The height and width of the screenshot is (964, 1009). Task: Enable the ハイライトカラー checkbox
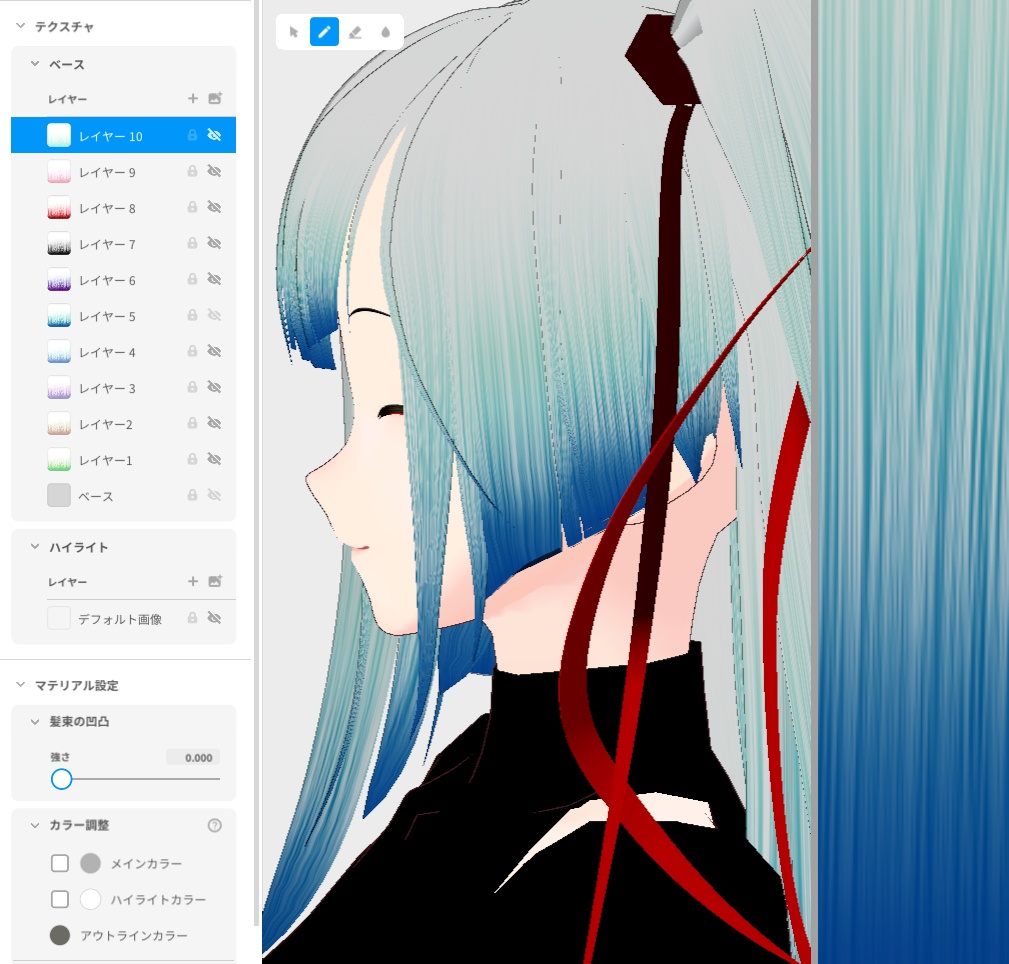pos(60,899)
